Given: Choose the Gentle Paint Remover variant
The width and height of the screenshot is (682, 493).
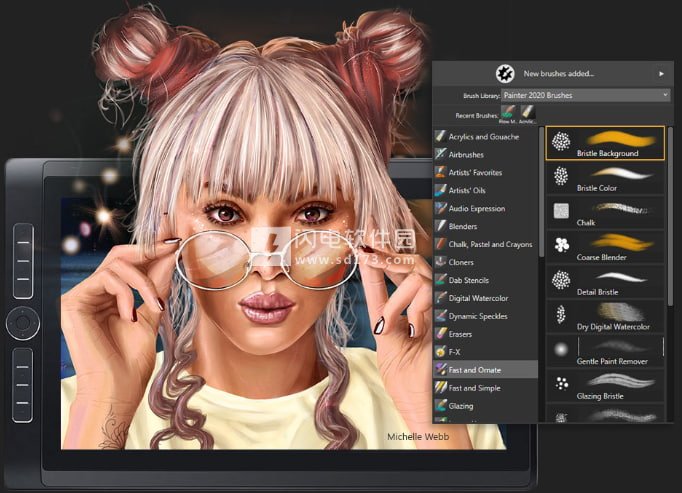Looking at the screenshot, I should 605,352.
